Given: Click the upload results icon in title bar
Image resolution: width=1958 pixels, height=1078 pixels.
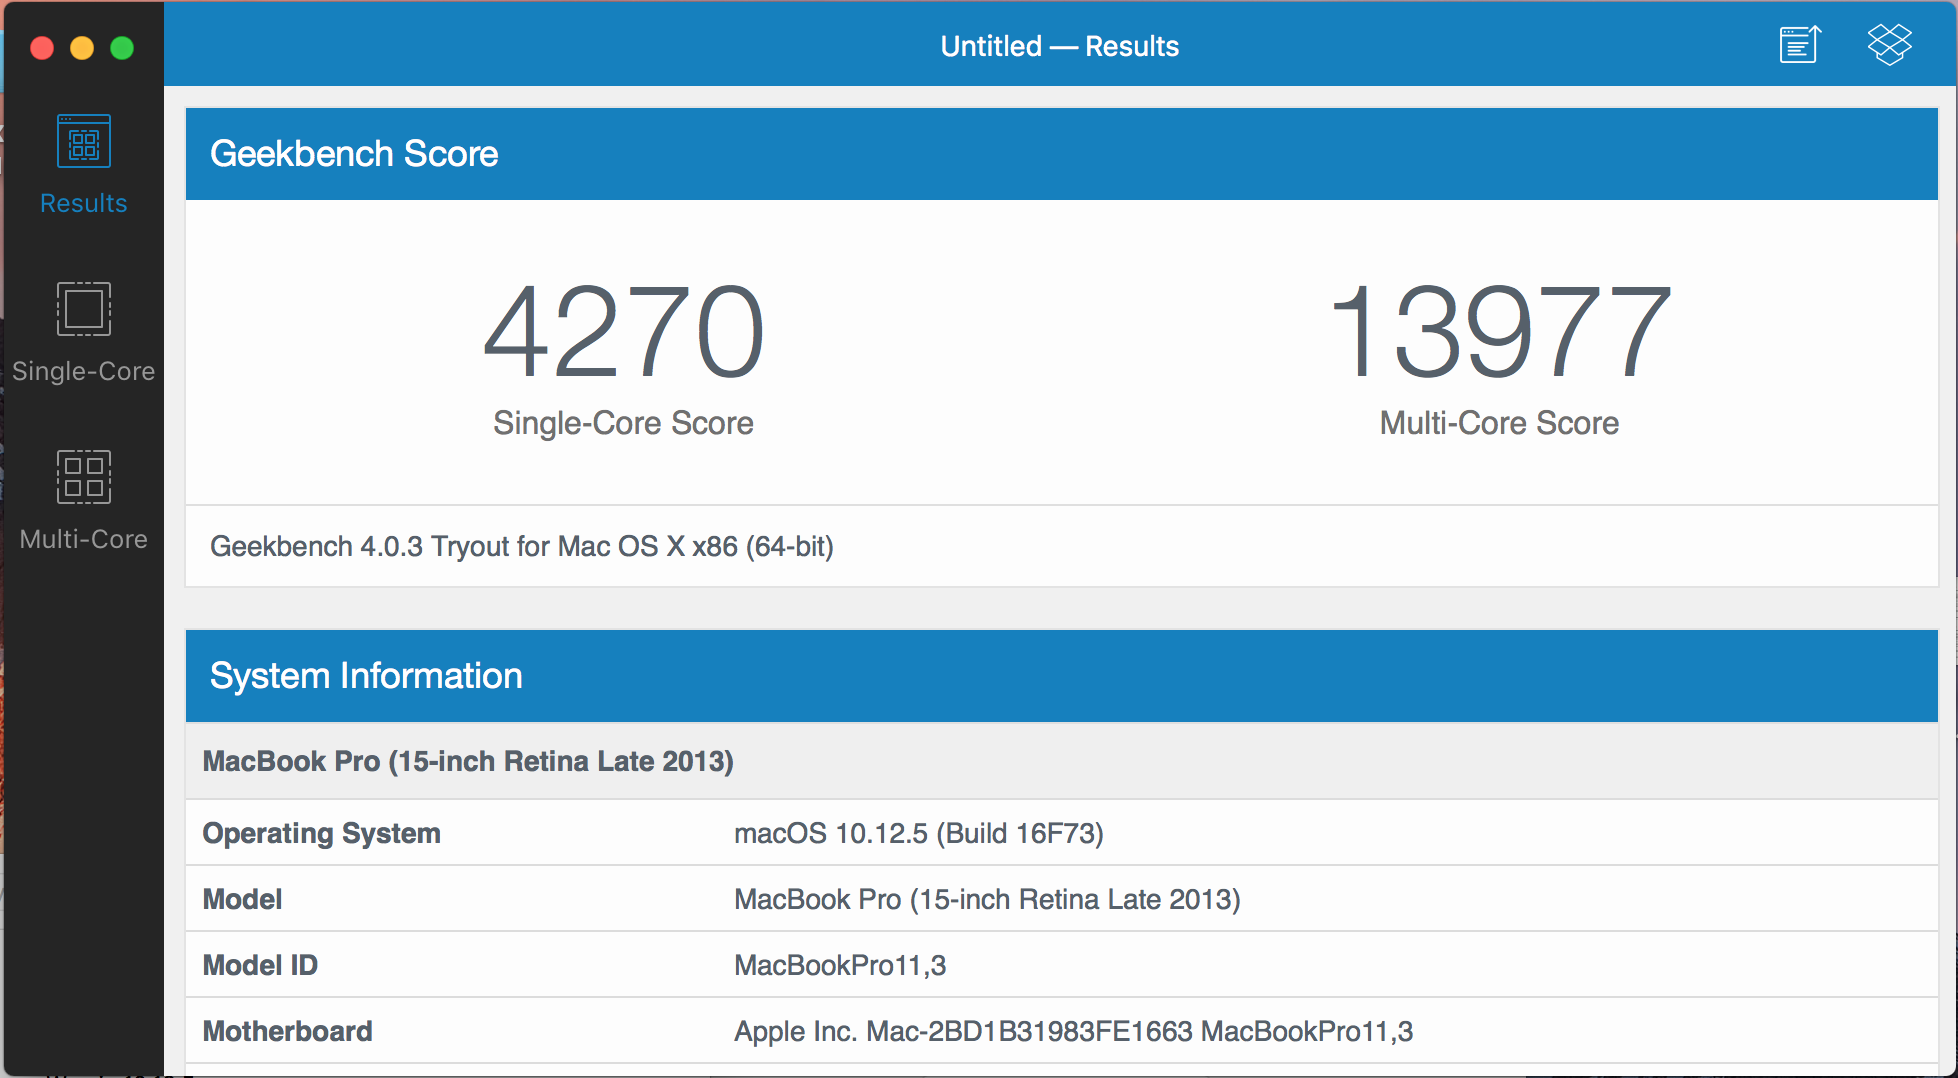Looking at the screenshot, I should (x=1800, y=45).
